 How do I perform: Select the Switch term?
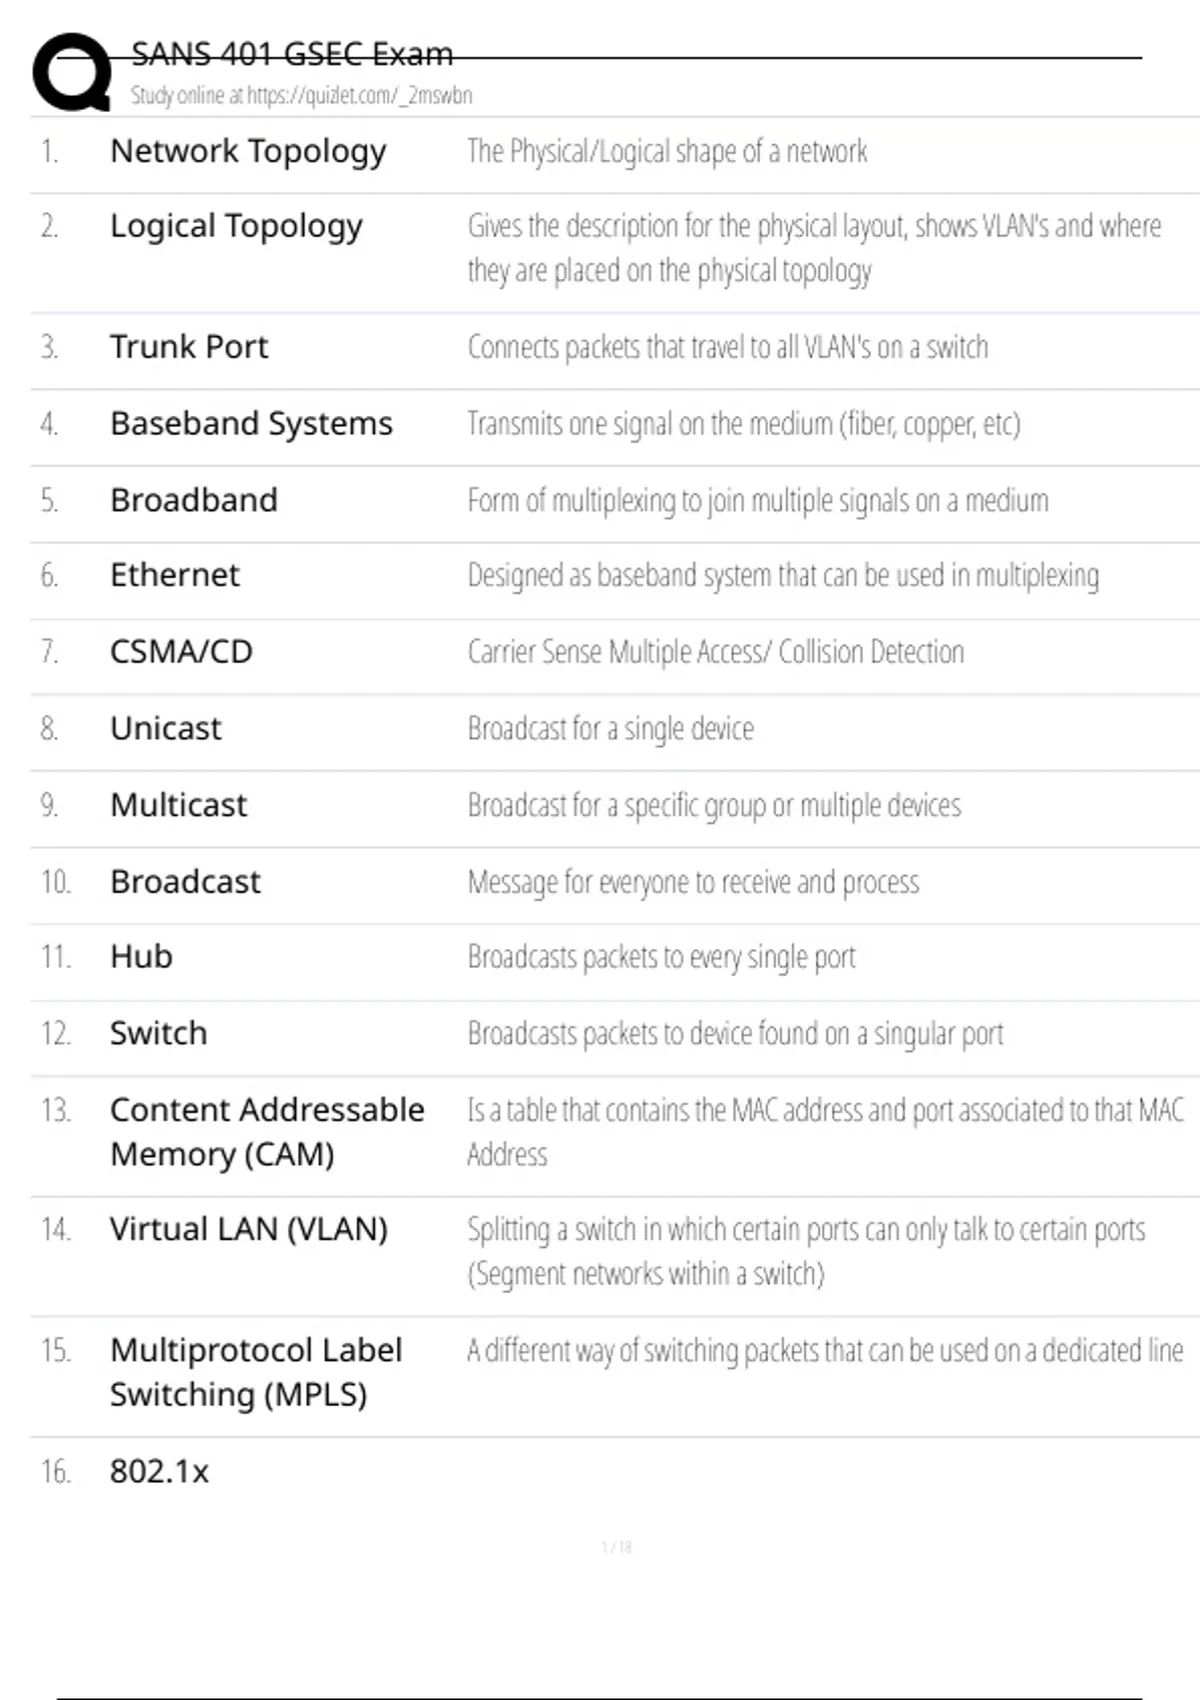pyautogui.click(x=158, y=1033)
